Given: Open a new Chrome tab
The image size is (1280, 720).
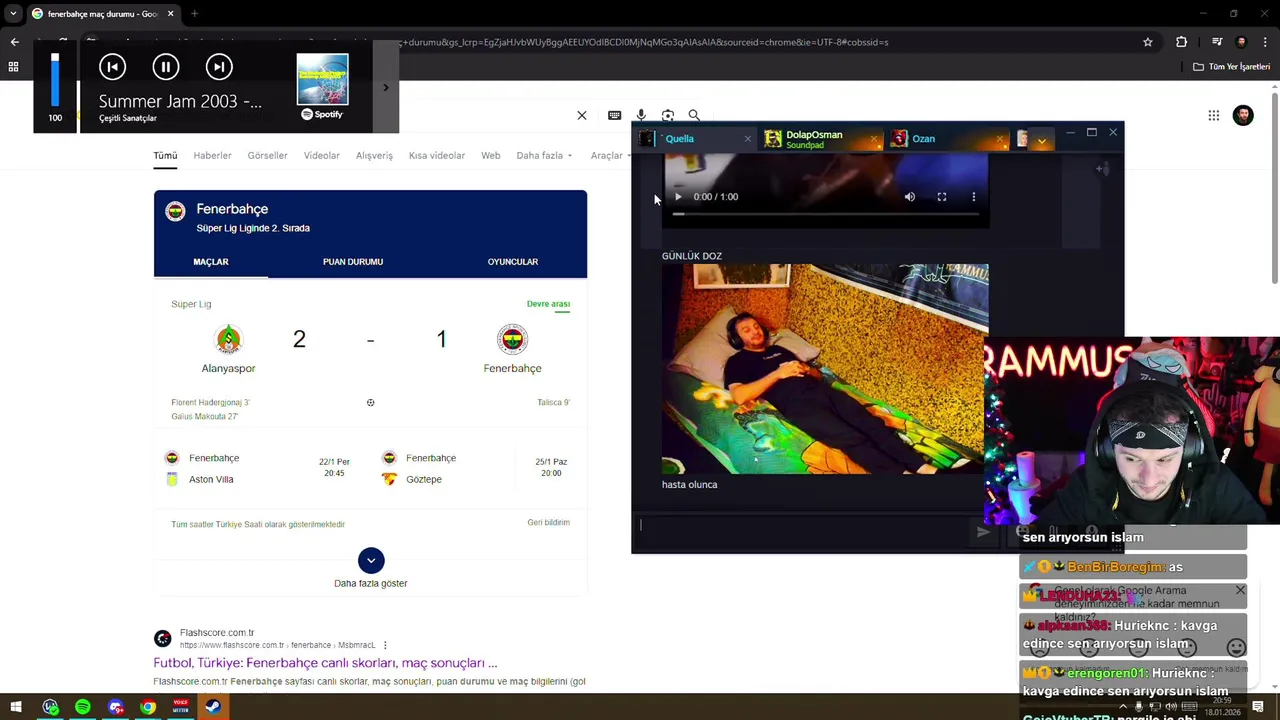Looking at the screenshot, I should (x=194, y=14).
